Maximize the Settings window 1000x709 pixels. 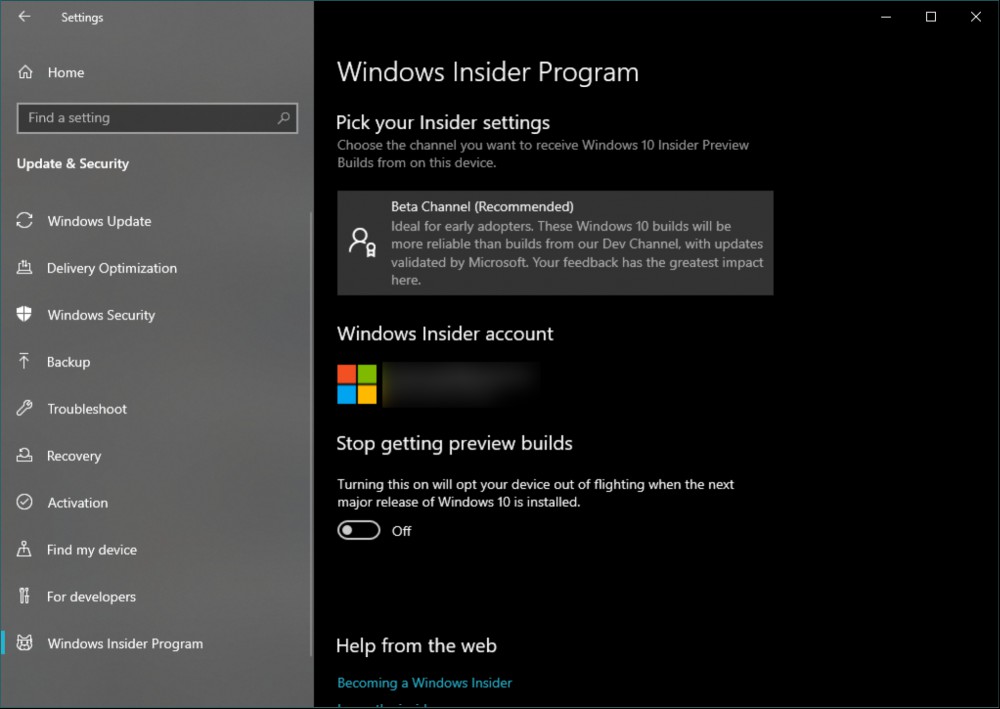[930, 17]
